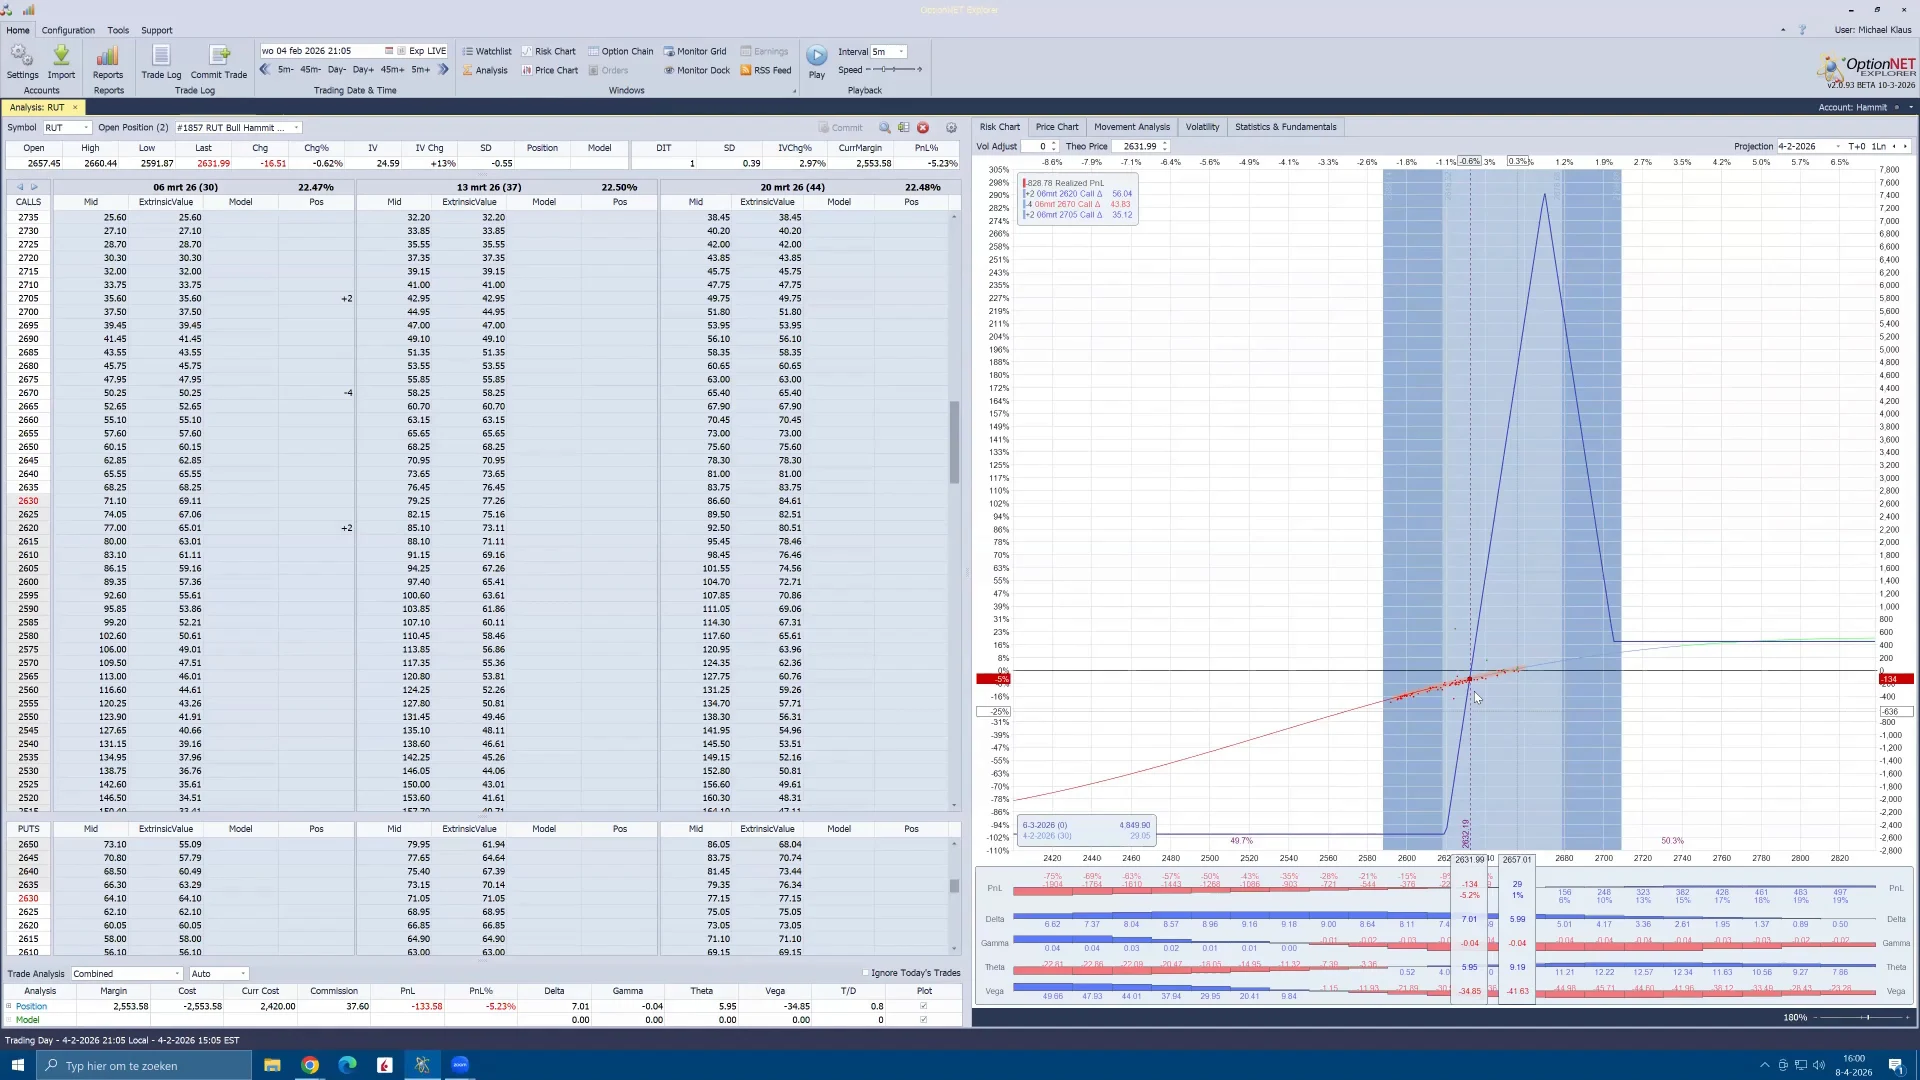Open the Configuration menu
Screen dimensions: 1920x1080
pyautogui.click(x=68, y=30)
